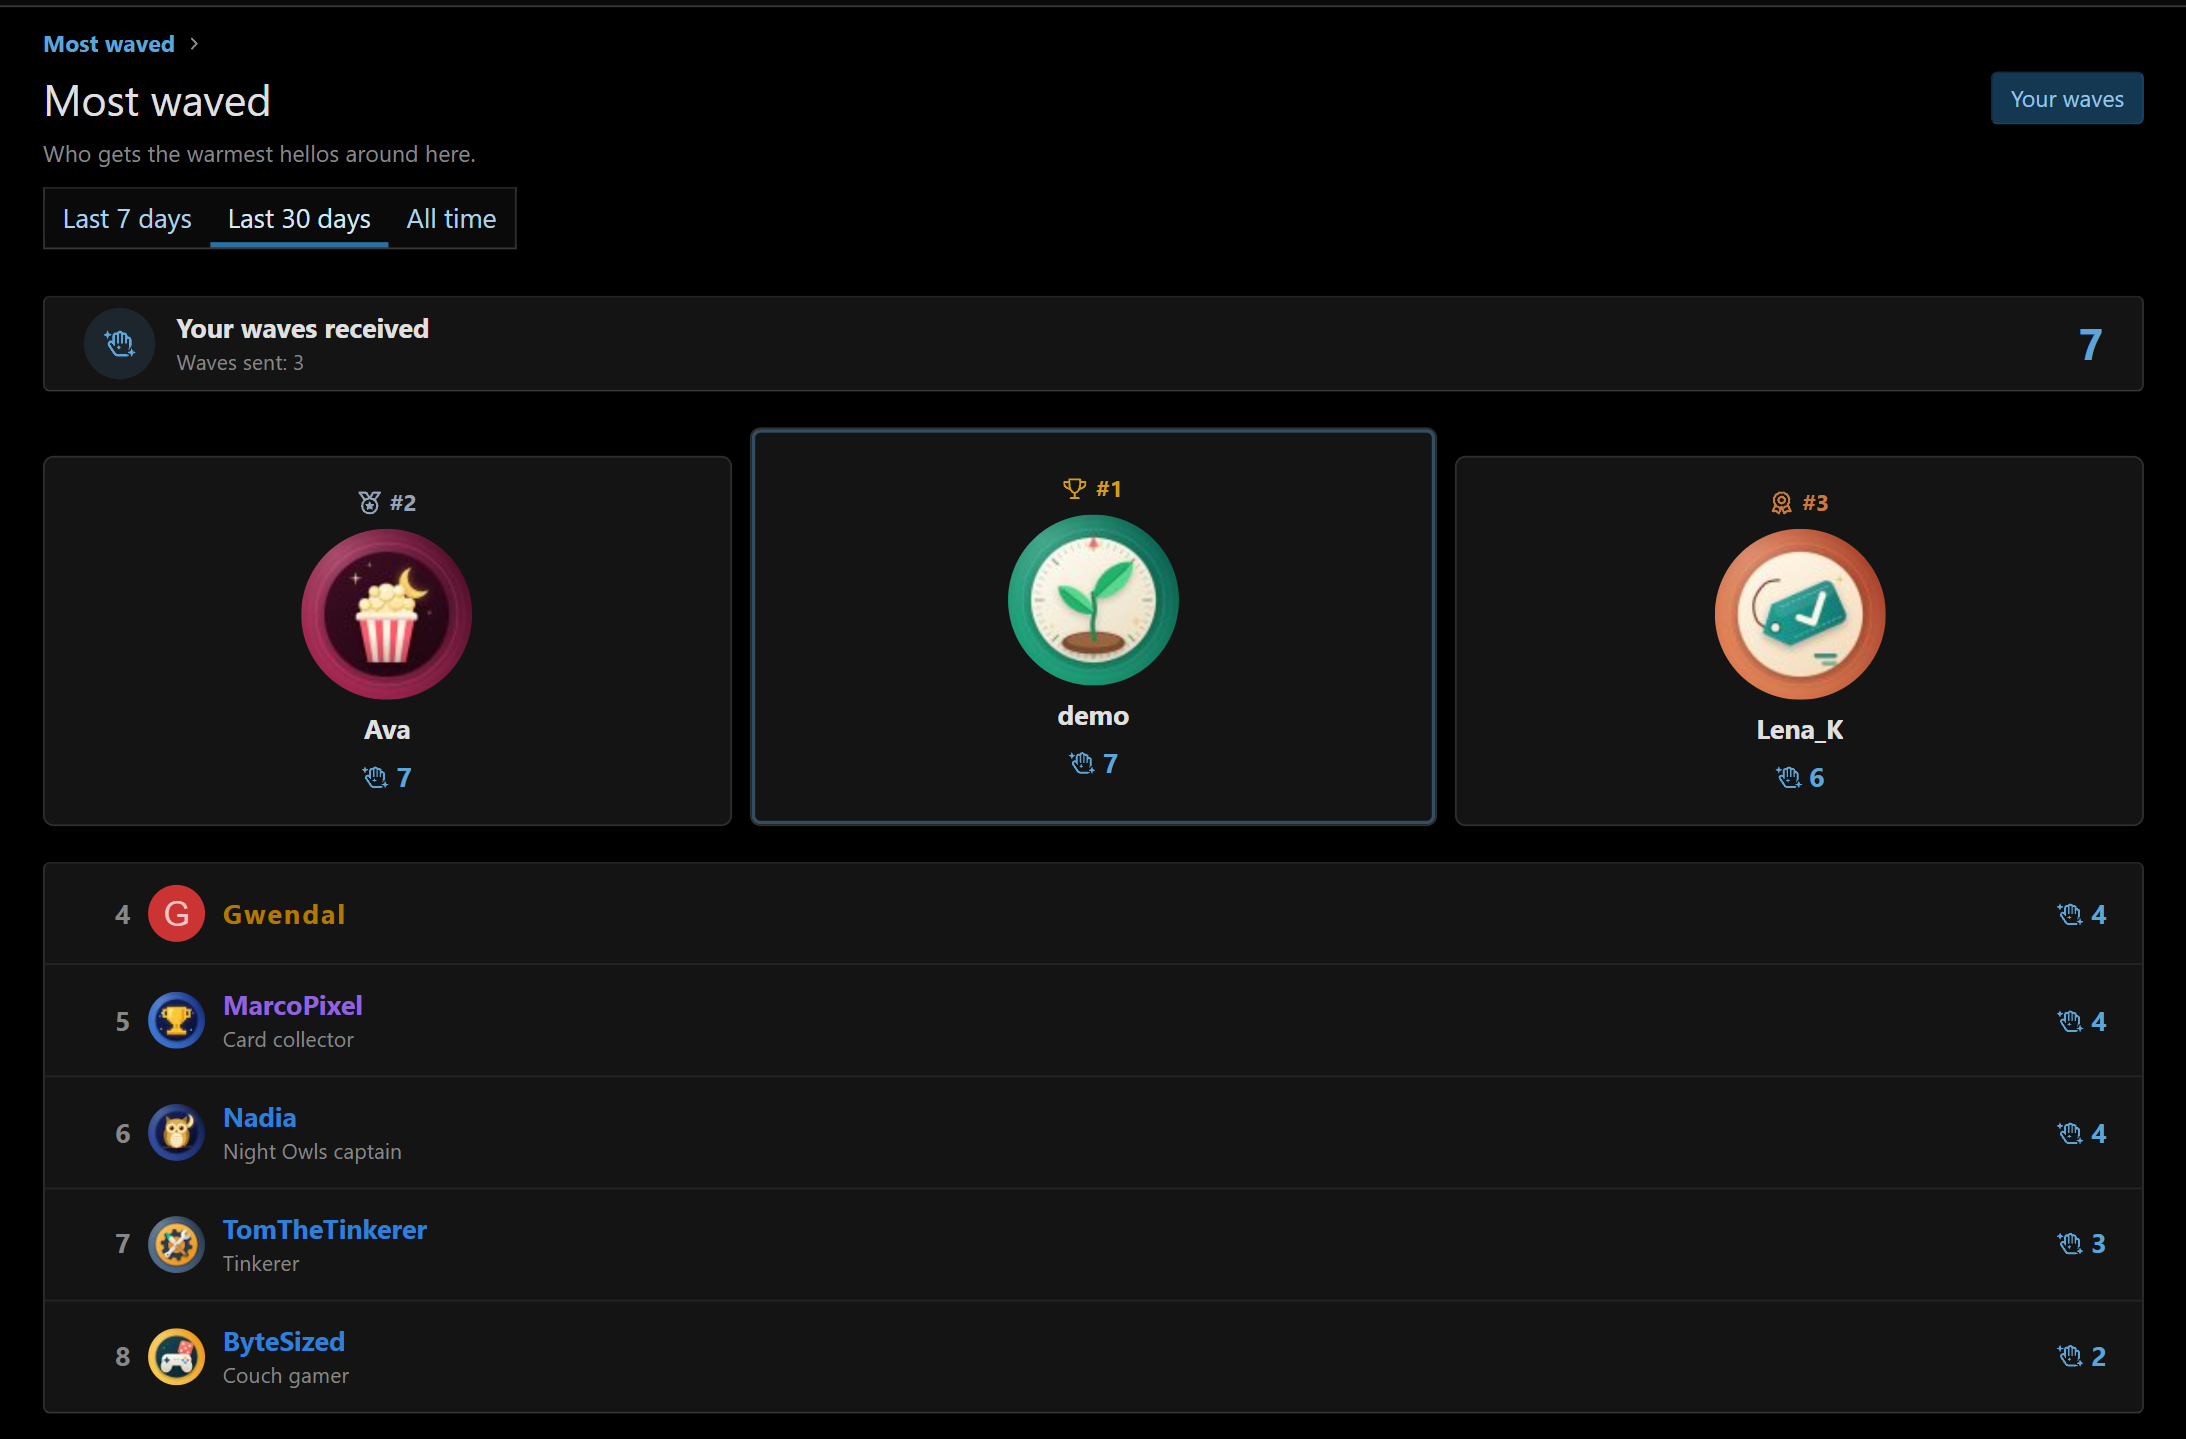Switch to the All time tab
Image resolution: width=2186 pixels, height=1439 pixels.
coord(451,218)
